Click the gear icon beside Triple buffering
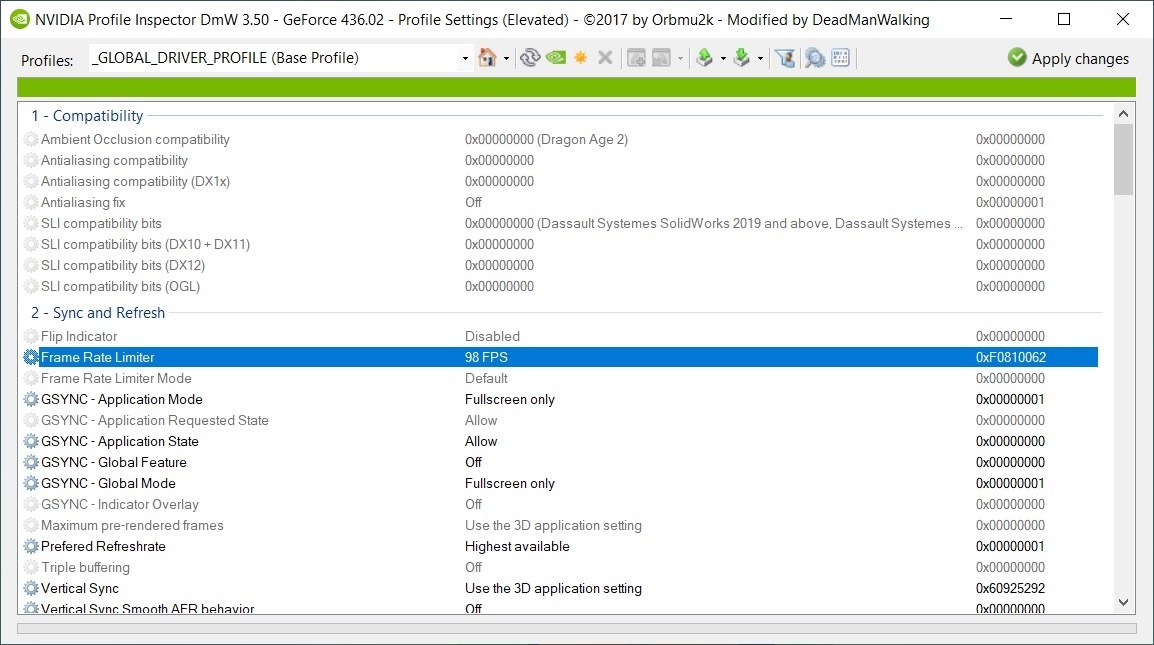Viewport: 1154px width, 645px height. (31, 568)
